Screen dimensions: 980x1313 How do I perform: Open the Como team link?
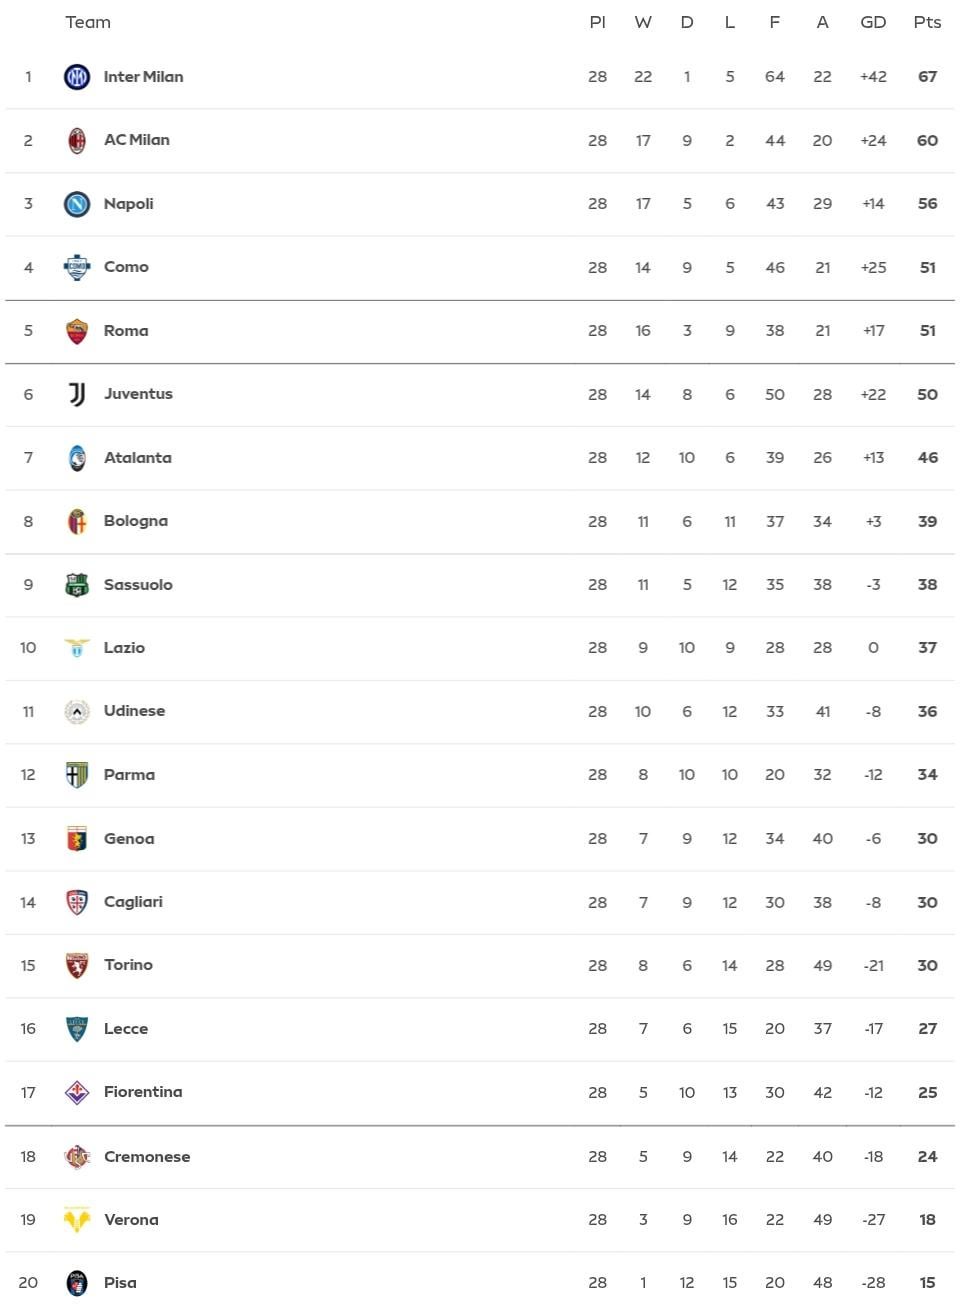pos(126,267)
